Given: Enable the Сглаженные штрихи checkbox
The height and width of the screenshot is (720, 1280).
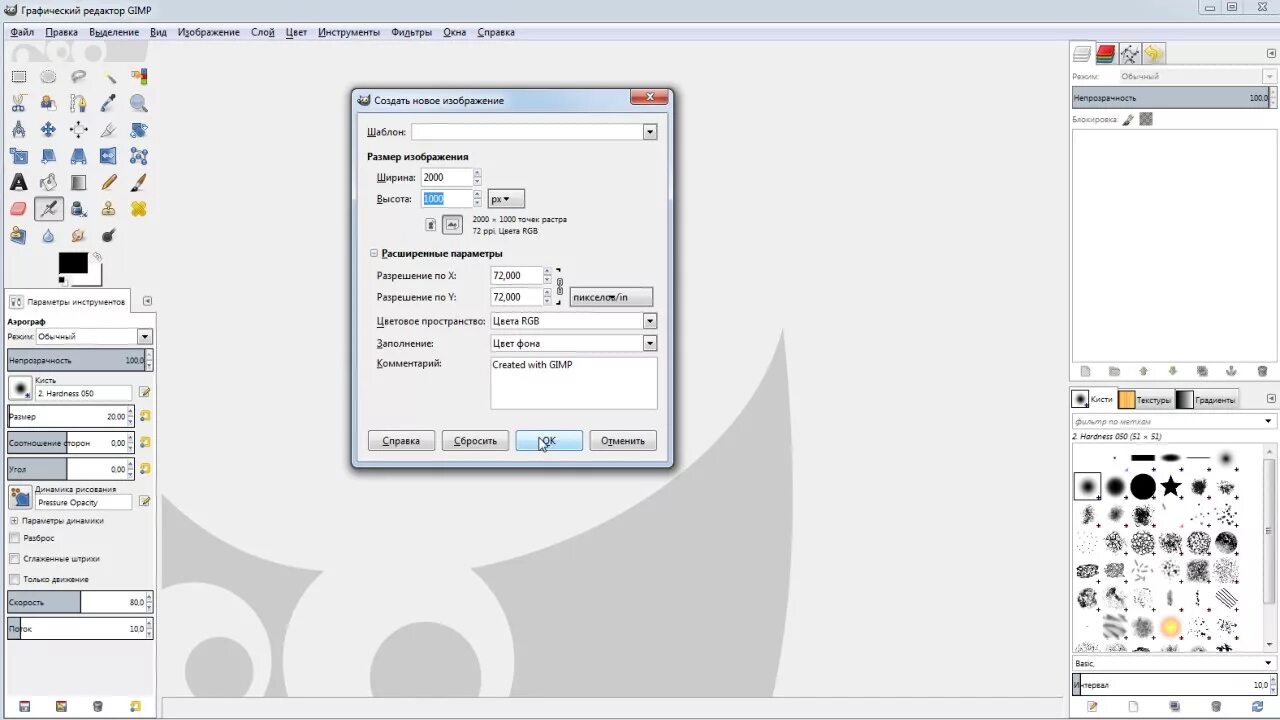Looking at the screenshot, I should (14, 559).
